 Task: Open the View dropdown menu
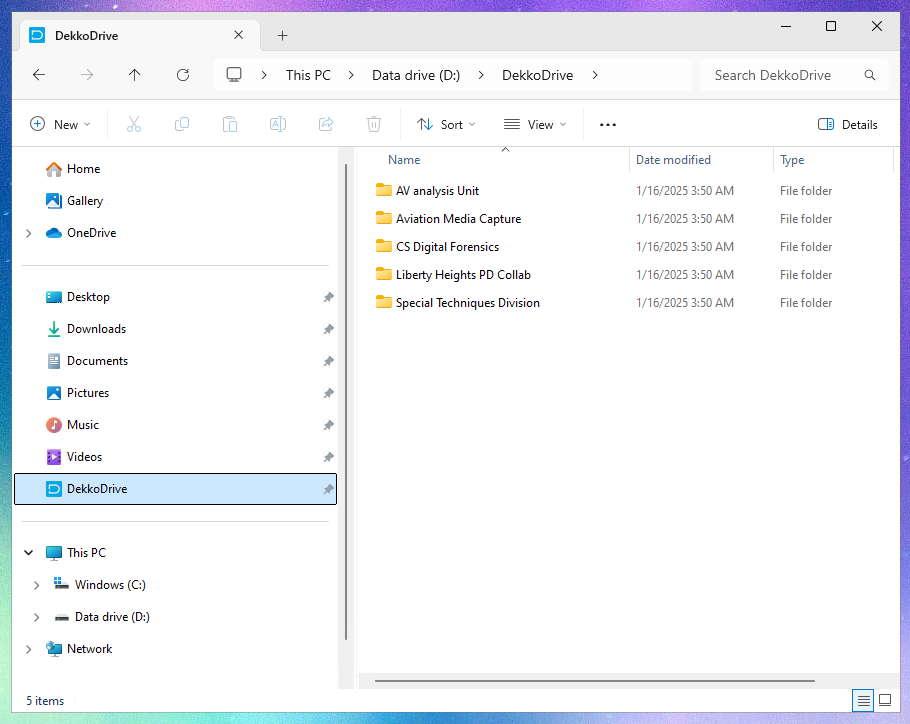coord(535,124)
